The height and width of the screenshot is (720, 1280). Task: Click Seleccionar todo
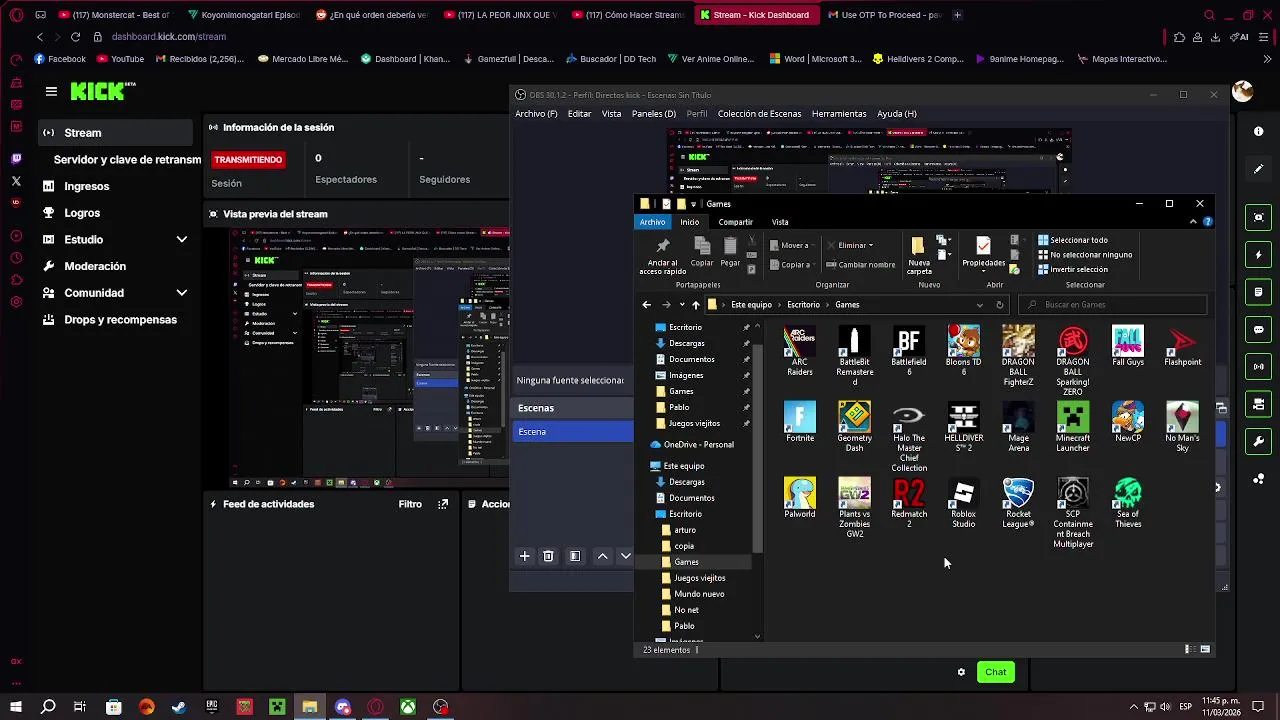coord(1073,240)
